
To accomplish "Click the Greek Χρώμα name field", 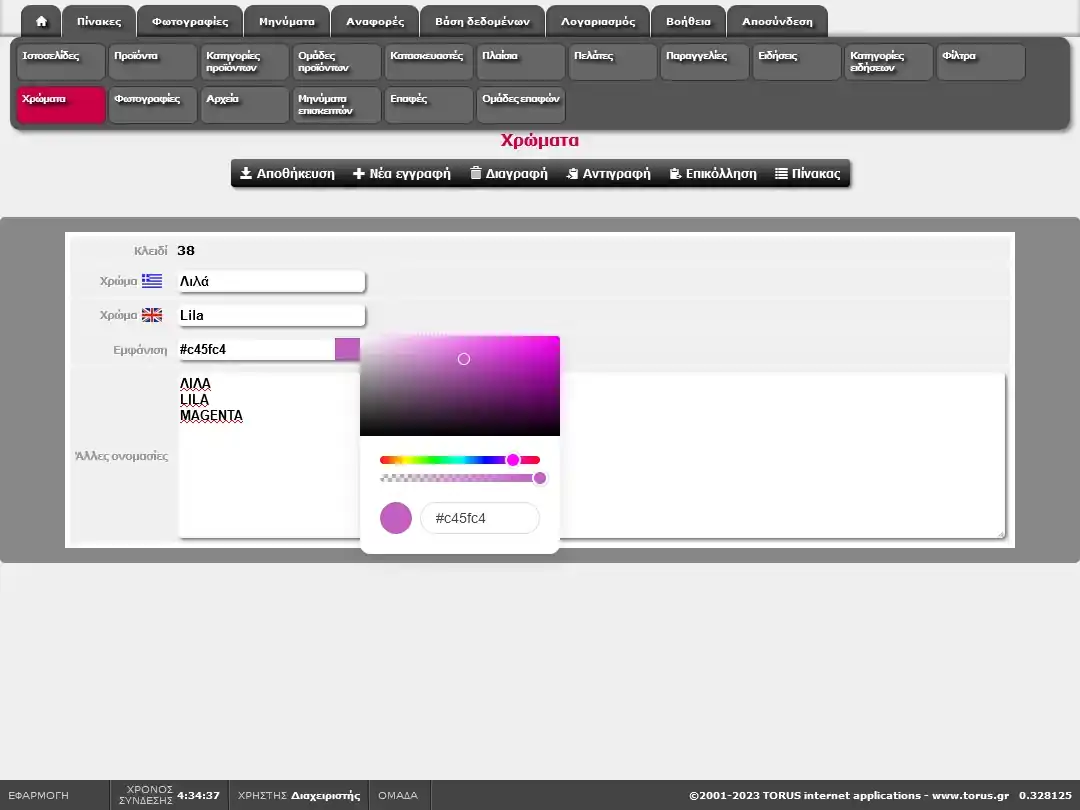I will click(x=270, y=282).
